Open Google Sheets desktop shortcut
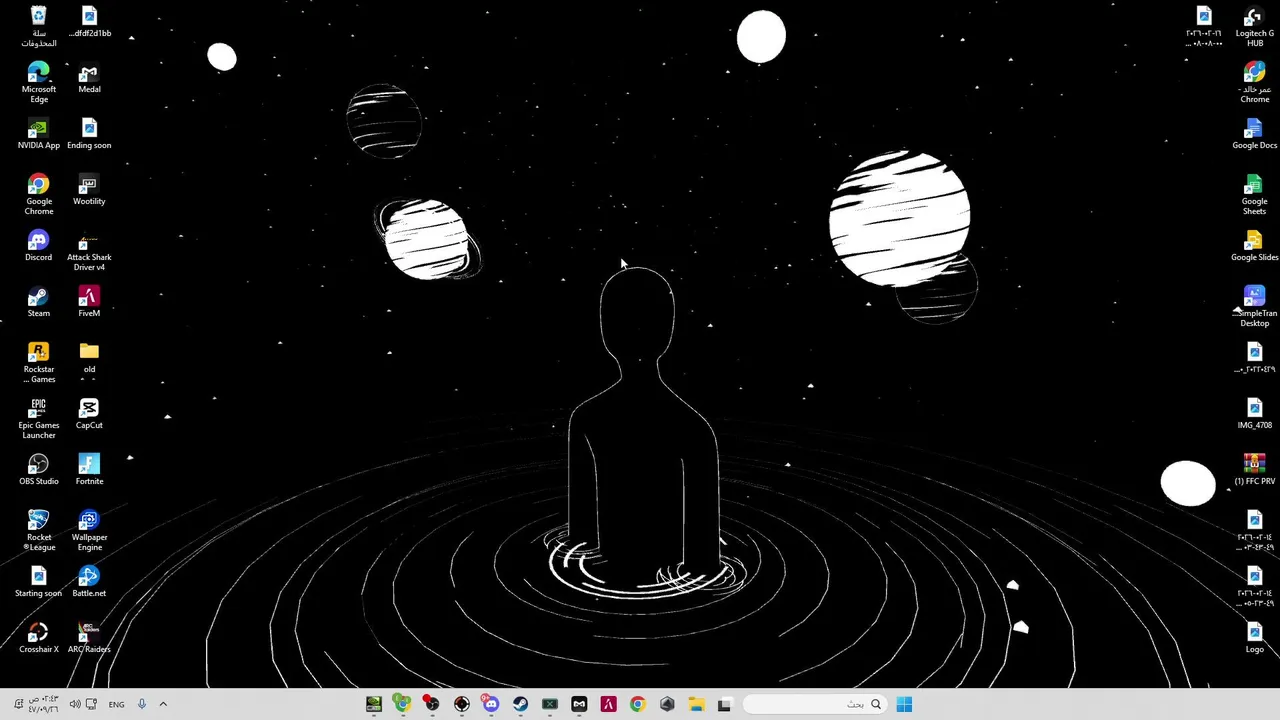 [1254, 194]
